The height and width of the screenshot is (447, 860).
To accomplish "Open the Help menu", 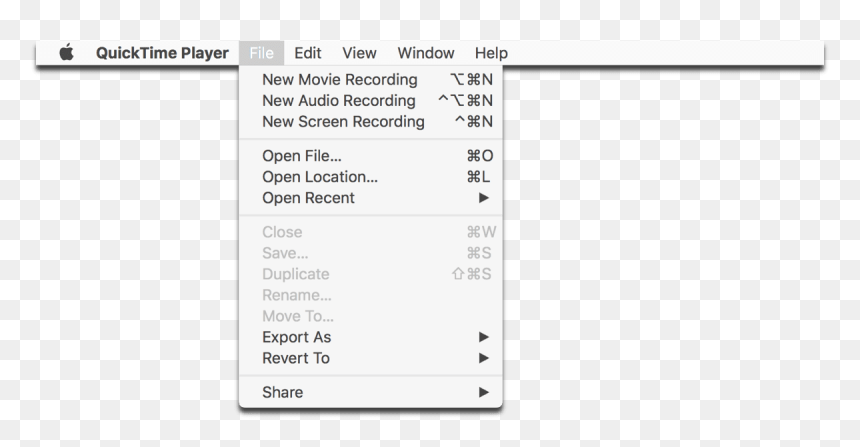I will (x=491, y=53).
